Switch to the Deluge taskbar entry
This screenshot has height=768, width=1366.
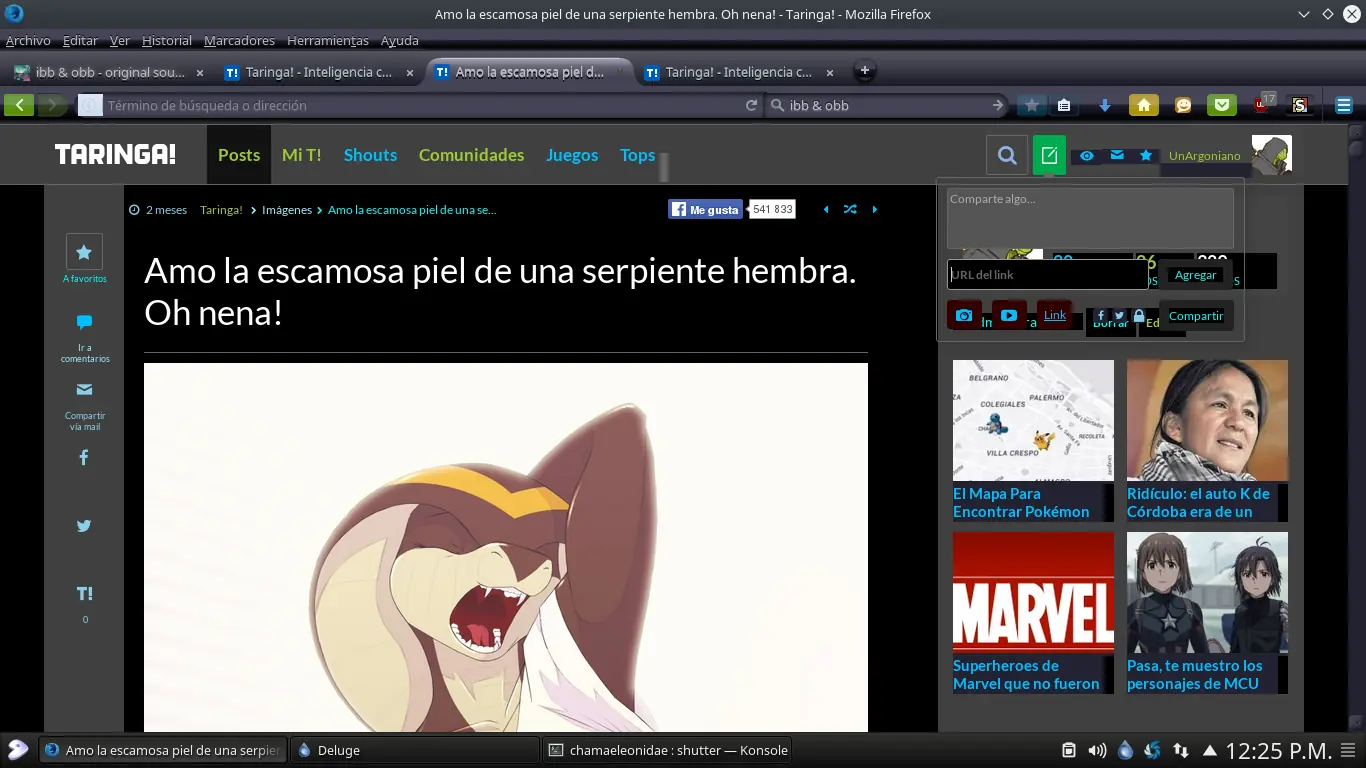pyautogui.click(x=414, y=750)
